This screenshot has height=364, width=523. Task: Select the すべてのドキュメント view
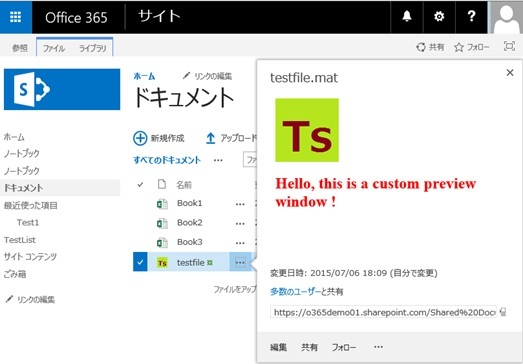tap(167, 160)
